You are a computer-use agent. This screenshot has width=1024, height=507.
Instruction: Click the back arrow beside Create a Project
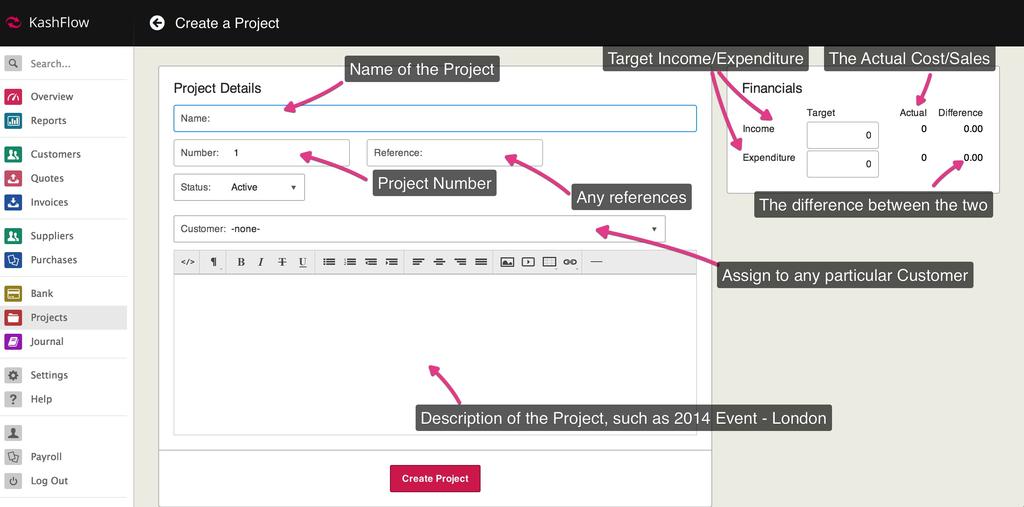click(157, 23)
